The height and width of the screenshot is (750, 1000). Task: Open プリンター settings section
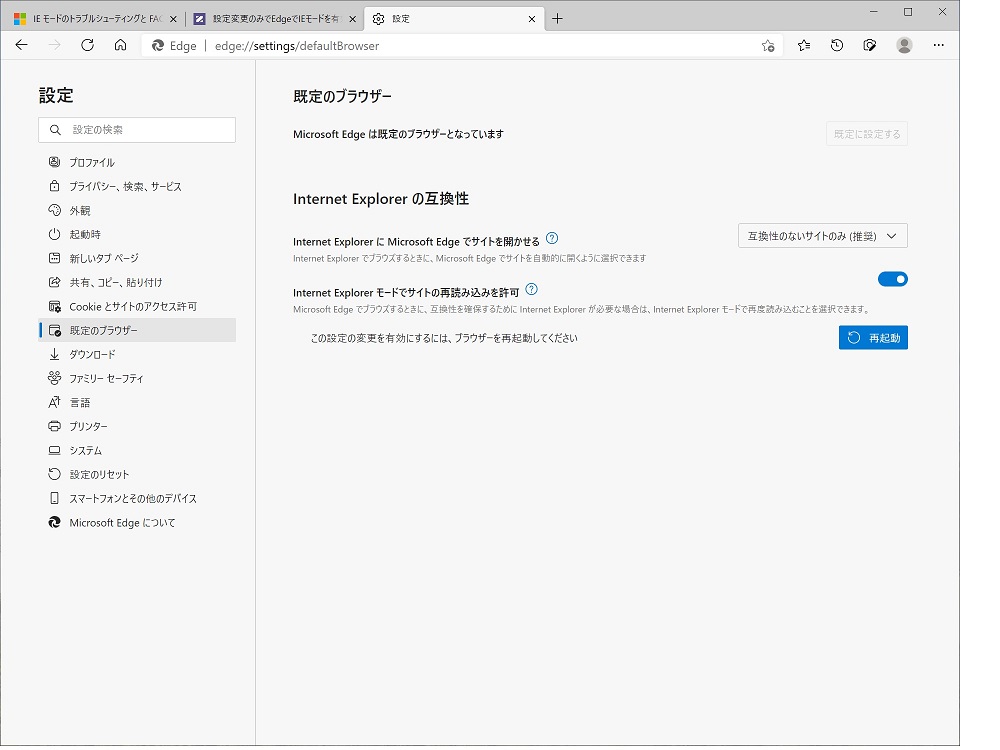tap(136, 427)
